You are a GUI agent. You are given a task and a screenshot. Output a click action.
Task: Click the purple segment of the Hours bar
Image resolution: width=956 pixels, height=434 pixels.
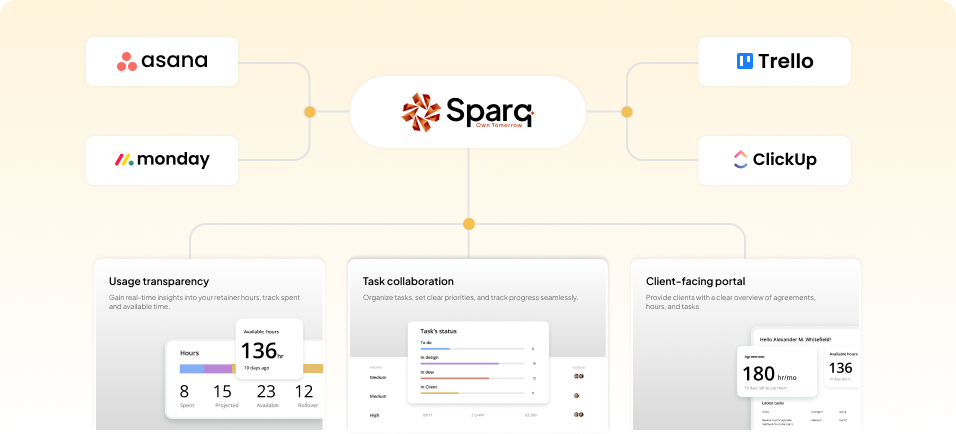pyautogui.click(x=218, y=369)
